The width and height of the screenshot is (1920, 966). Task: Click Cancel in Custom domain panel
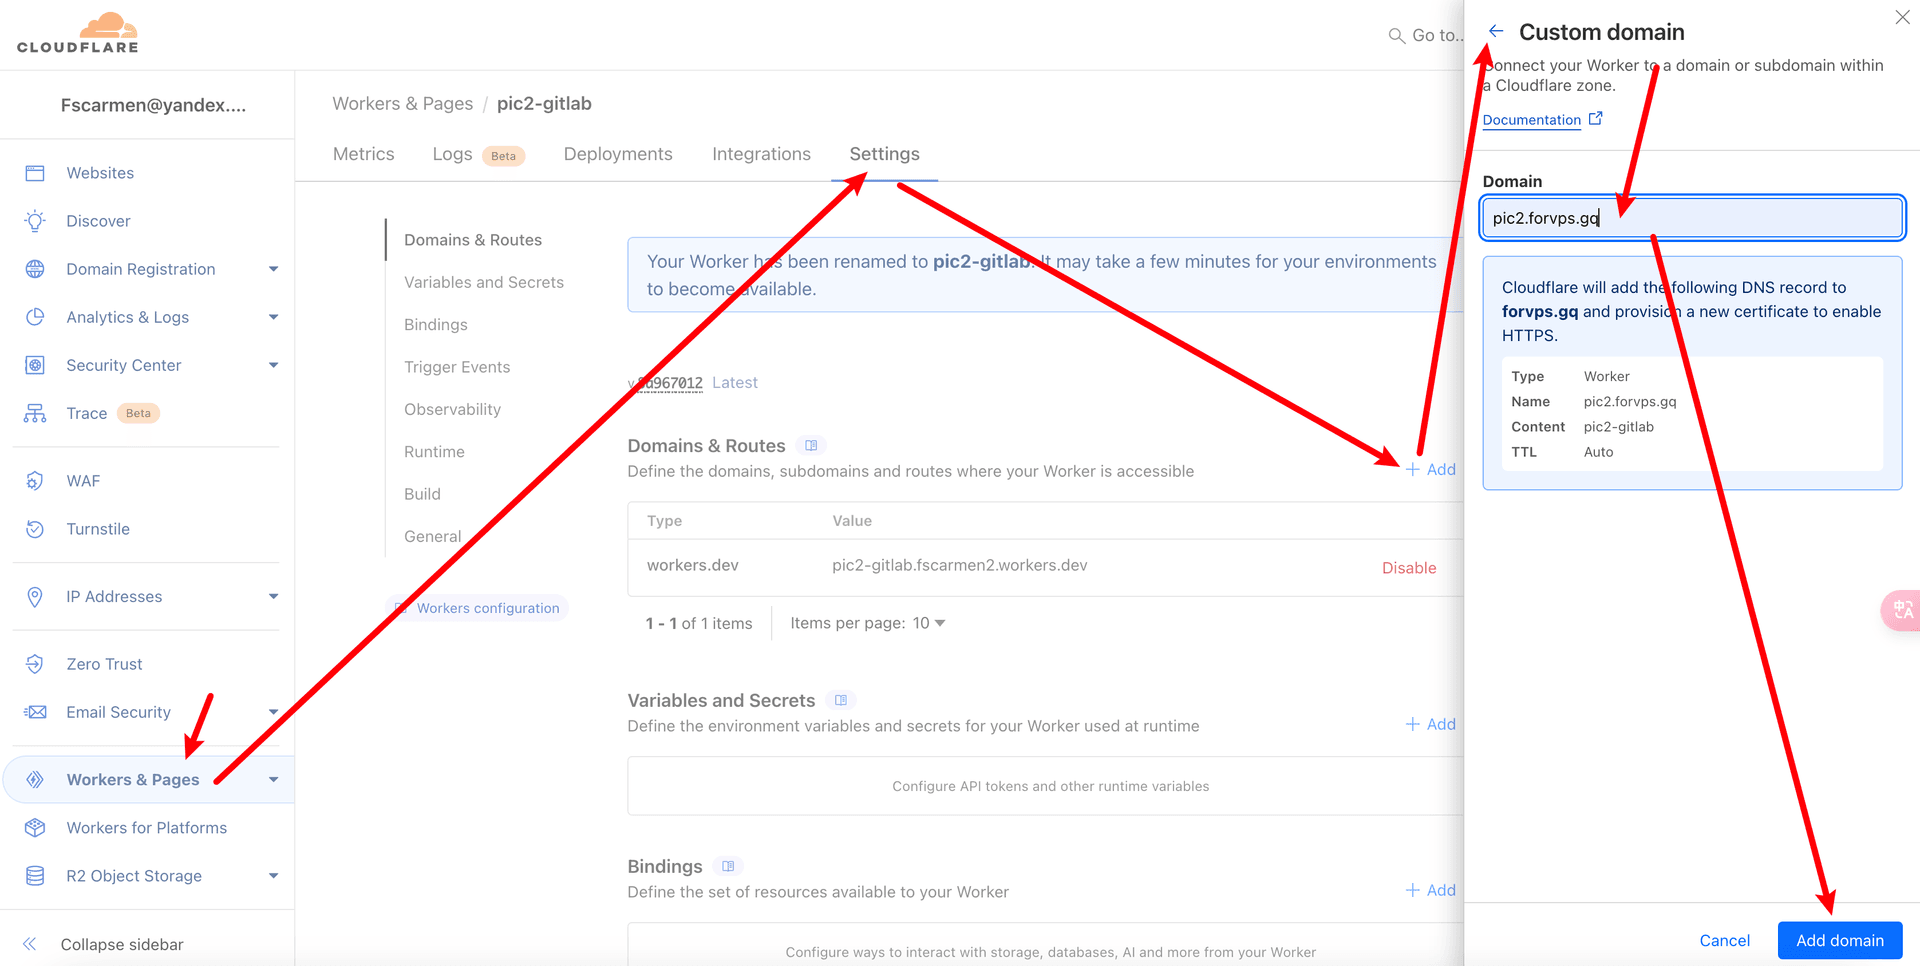click(1724, 940)
